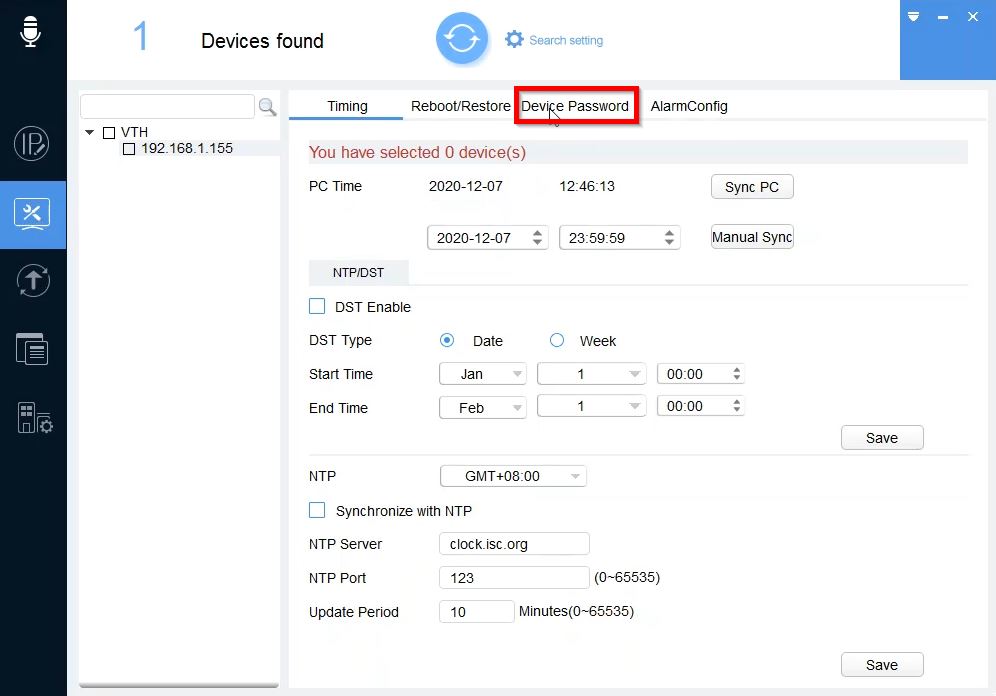Open the Start Time month dropdown Jan

[483, 373]
